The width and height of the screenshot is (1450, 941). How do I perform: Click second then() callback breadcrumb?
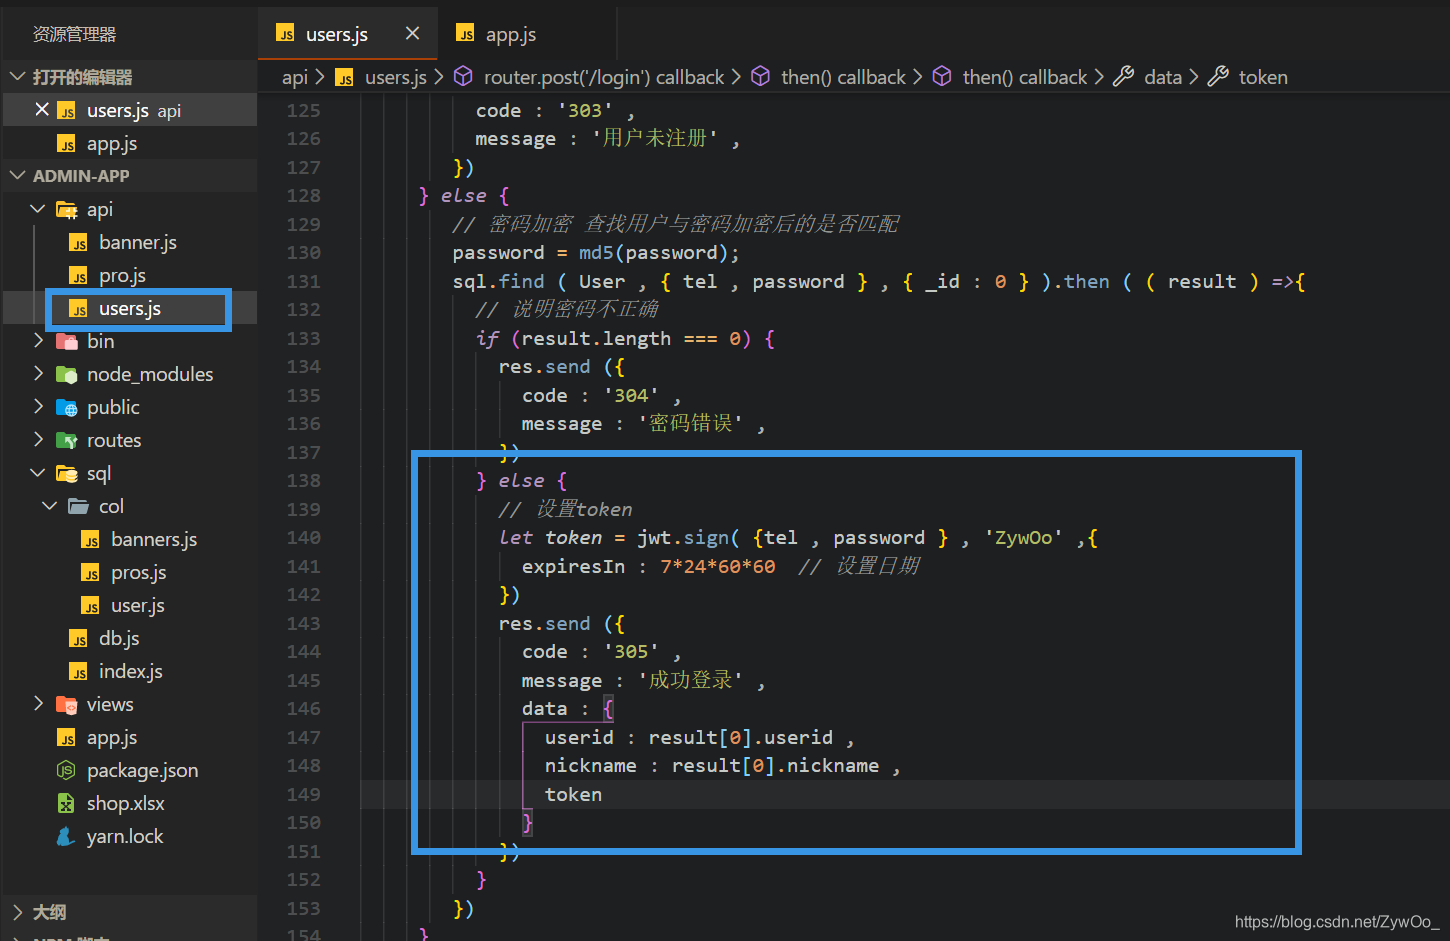tap(1024, 77)
